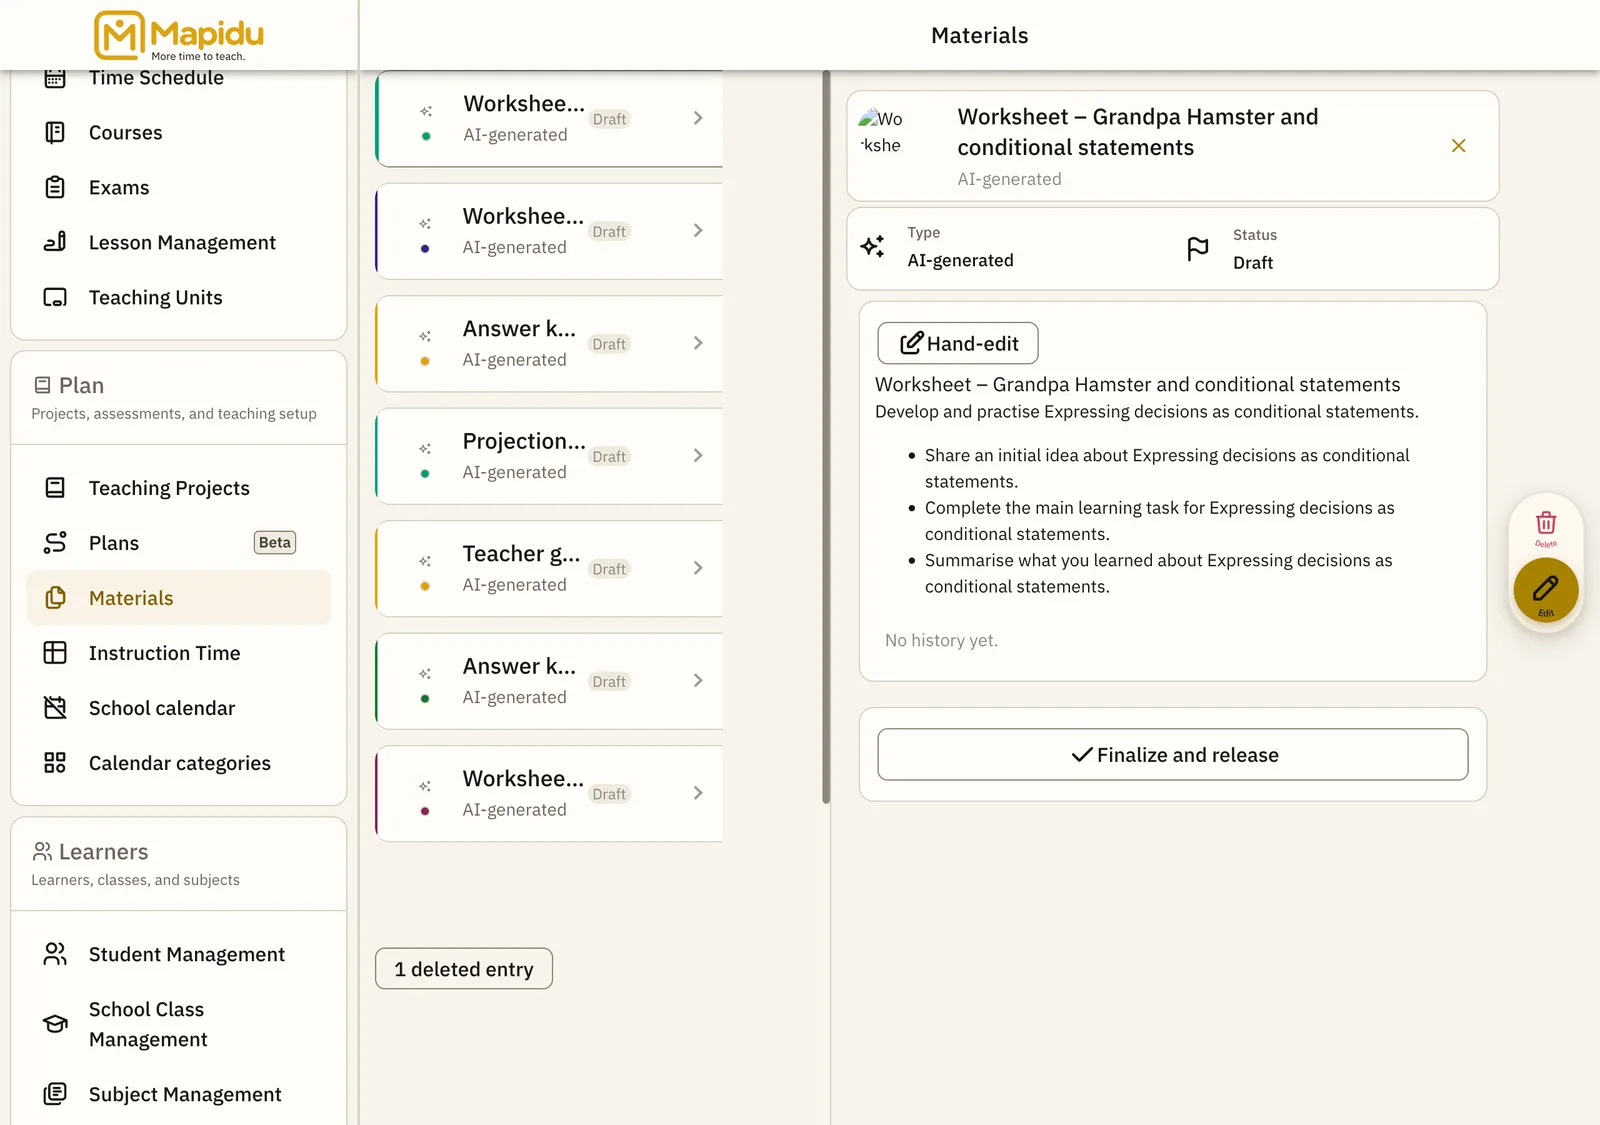Expand second Answer key entry chevron
Viewport: 1600px width, 1125px height.
pyautogui.click(x=698, y=680)
